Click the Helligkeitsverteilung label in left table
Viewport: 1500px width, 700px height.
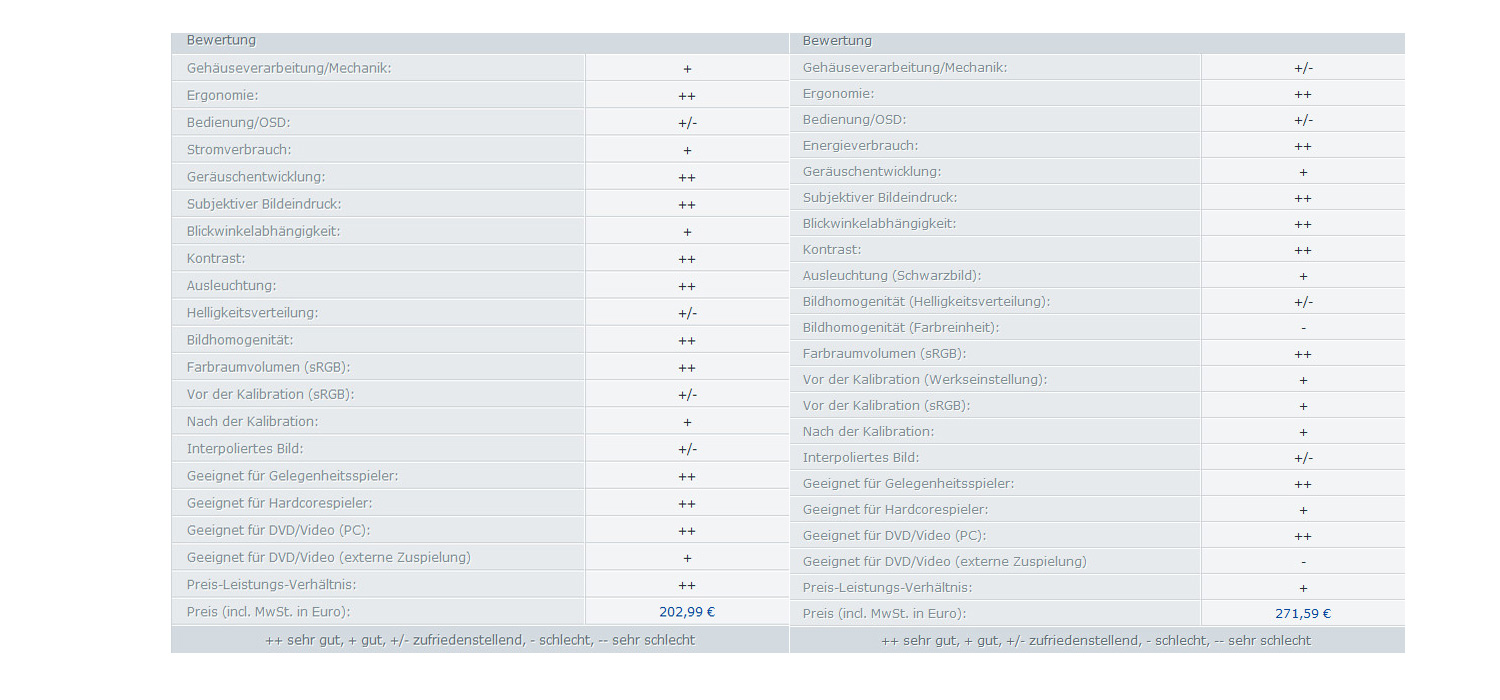pyautogui.click(x=252, y=313)
